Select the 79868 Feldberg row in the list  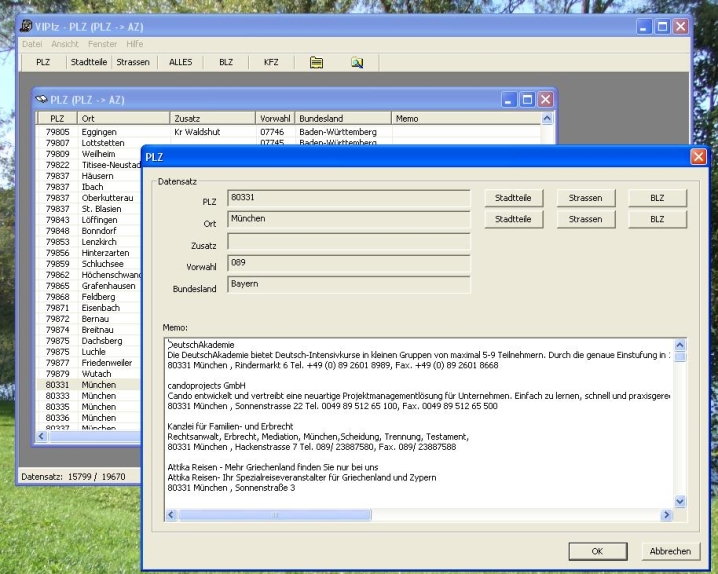pos(100,297)
